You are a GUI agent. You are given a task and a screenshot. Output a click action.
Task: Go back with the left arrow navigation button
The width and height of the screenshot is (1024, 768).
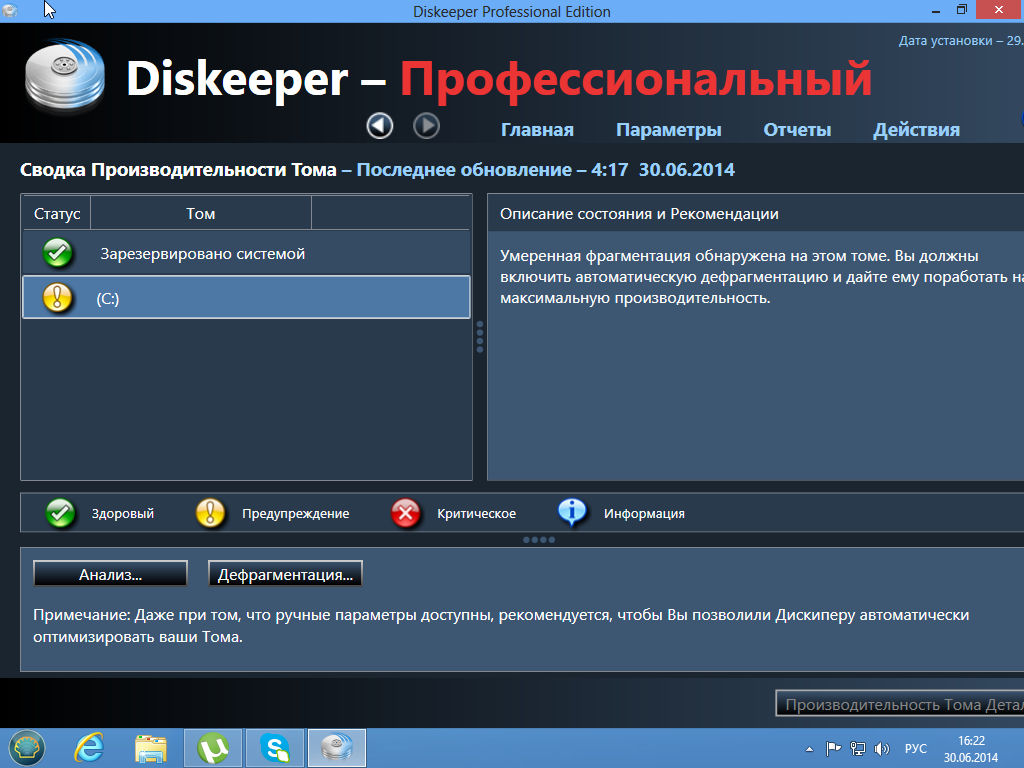379,125
